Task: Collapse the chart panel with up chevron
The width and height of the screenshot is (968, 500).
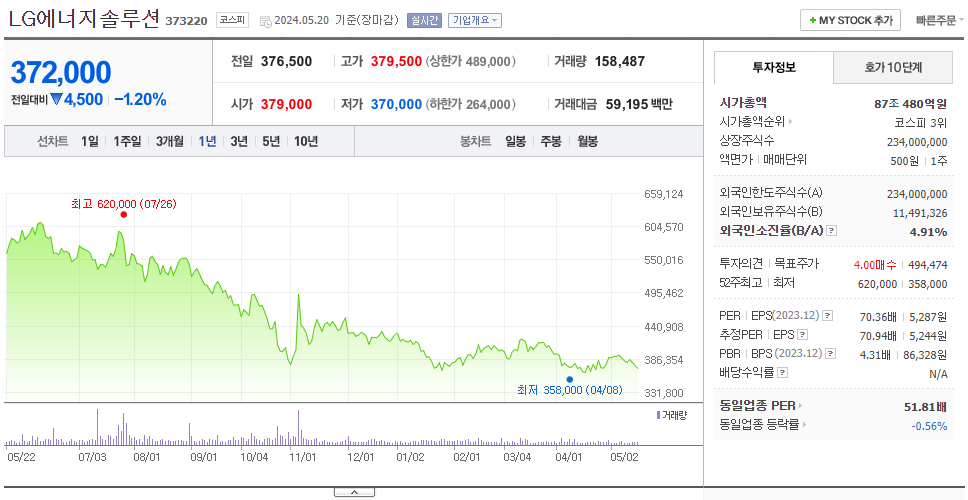Action: click(354, 492)
